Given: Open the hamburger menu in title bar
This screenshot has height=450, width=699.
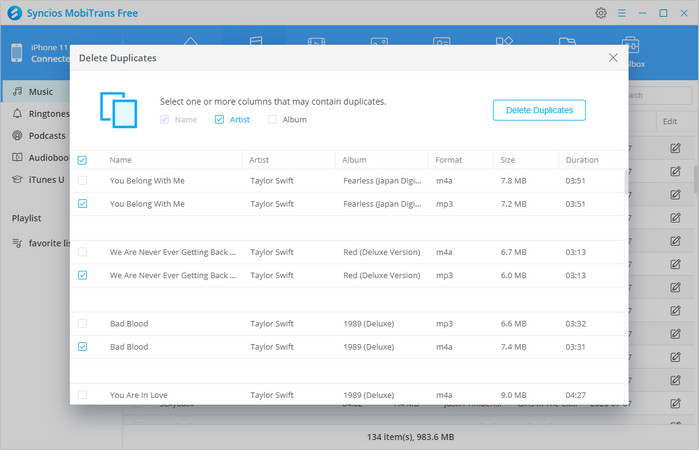Looking at the screenshot, I should 621,13.
